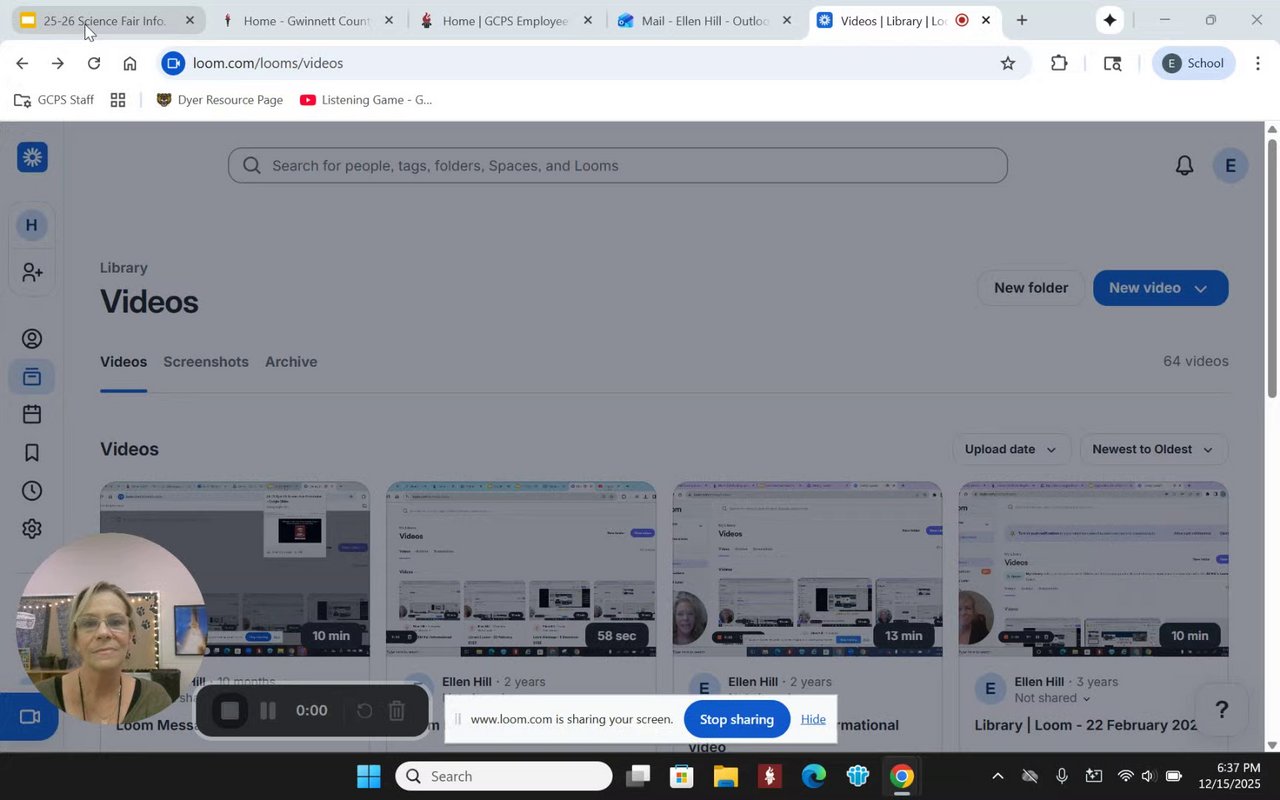Viewport: 1280px width, 800px height.
Task: Open Microsoft Store from the taskbar
Action: click(x=681, y=776)
